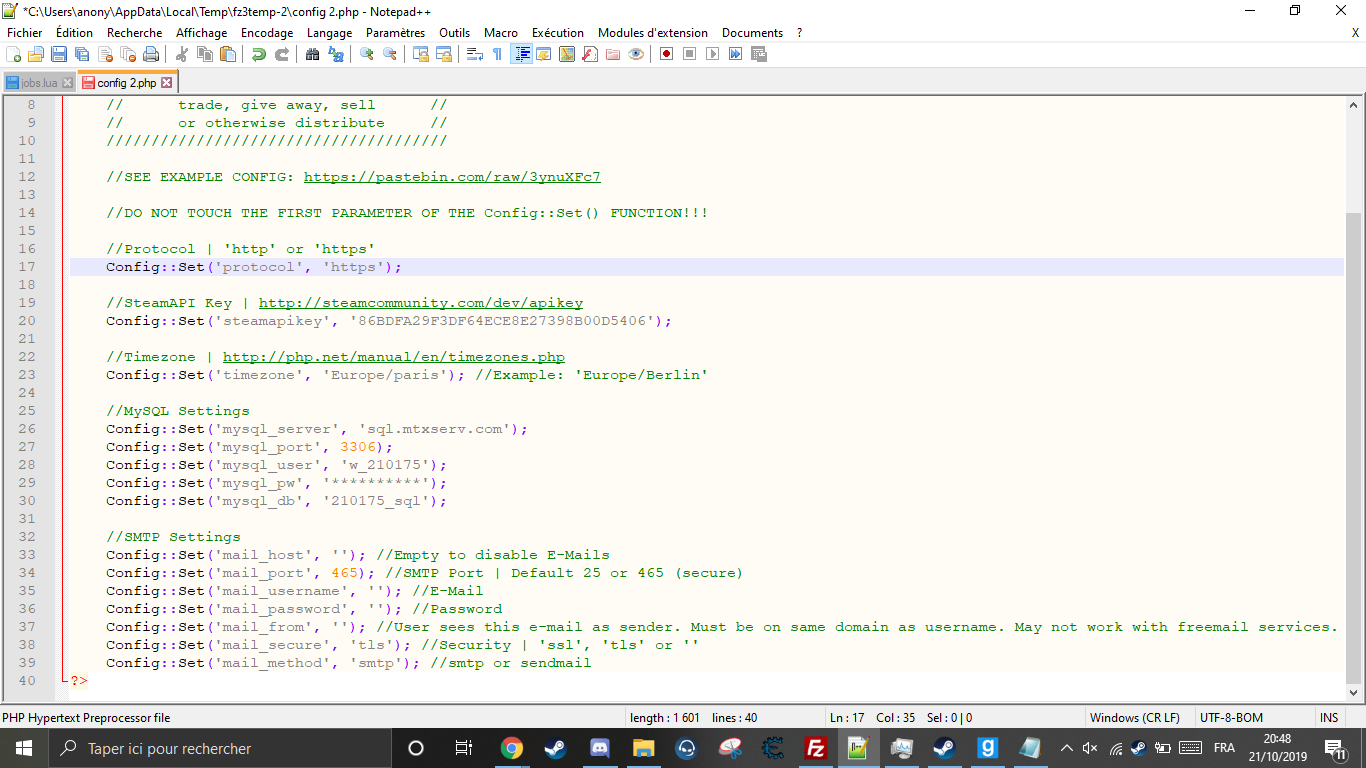This screenshot has width=1366, height=768.
Task: Open the Recherche menu
Action: coord(135,33)
